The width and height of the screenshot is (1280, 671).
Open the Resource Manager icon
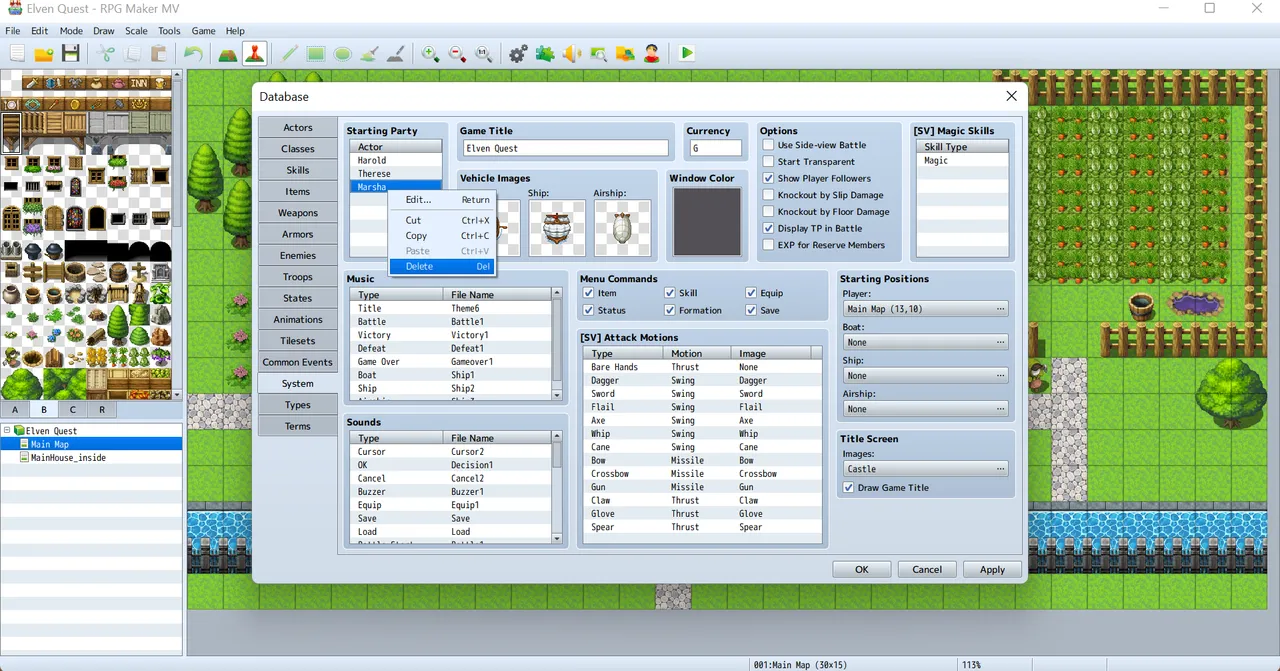point(625,53)
